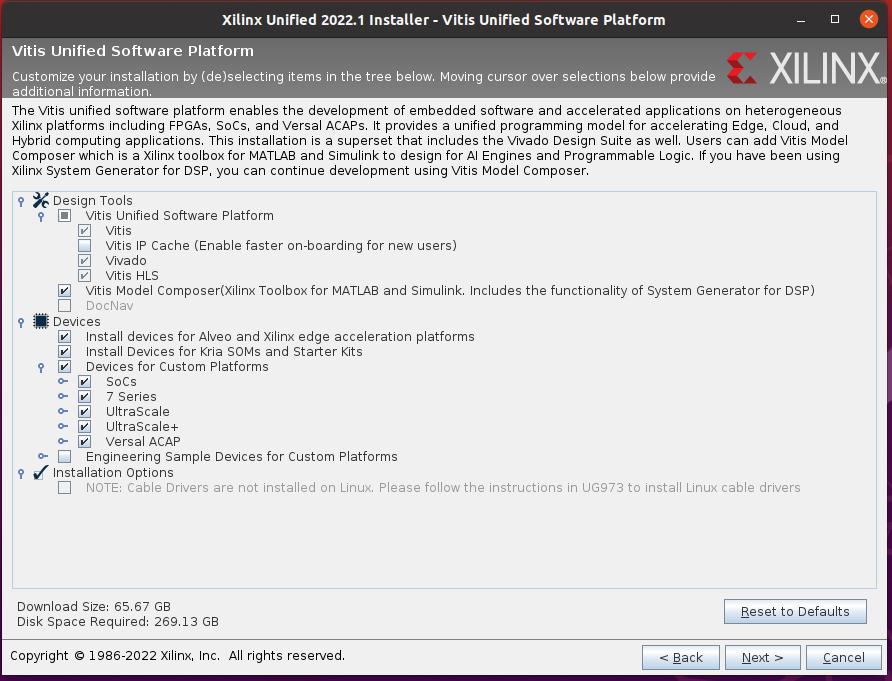Uncheck Versal ACAP devices
Viewport: 892px width, 681px height.
(x=85, y=441)
